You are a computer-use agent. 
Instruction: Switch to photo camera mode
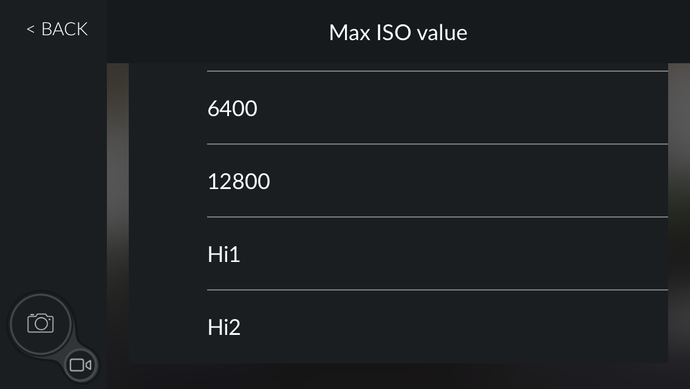[x=40, y=324]
